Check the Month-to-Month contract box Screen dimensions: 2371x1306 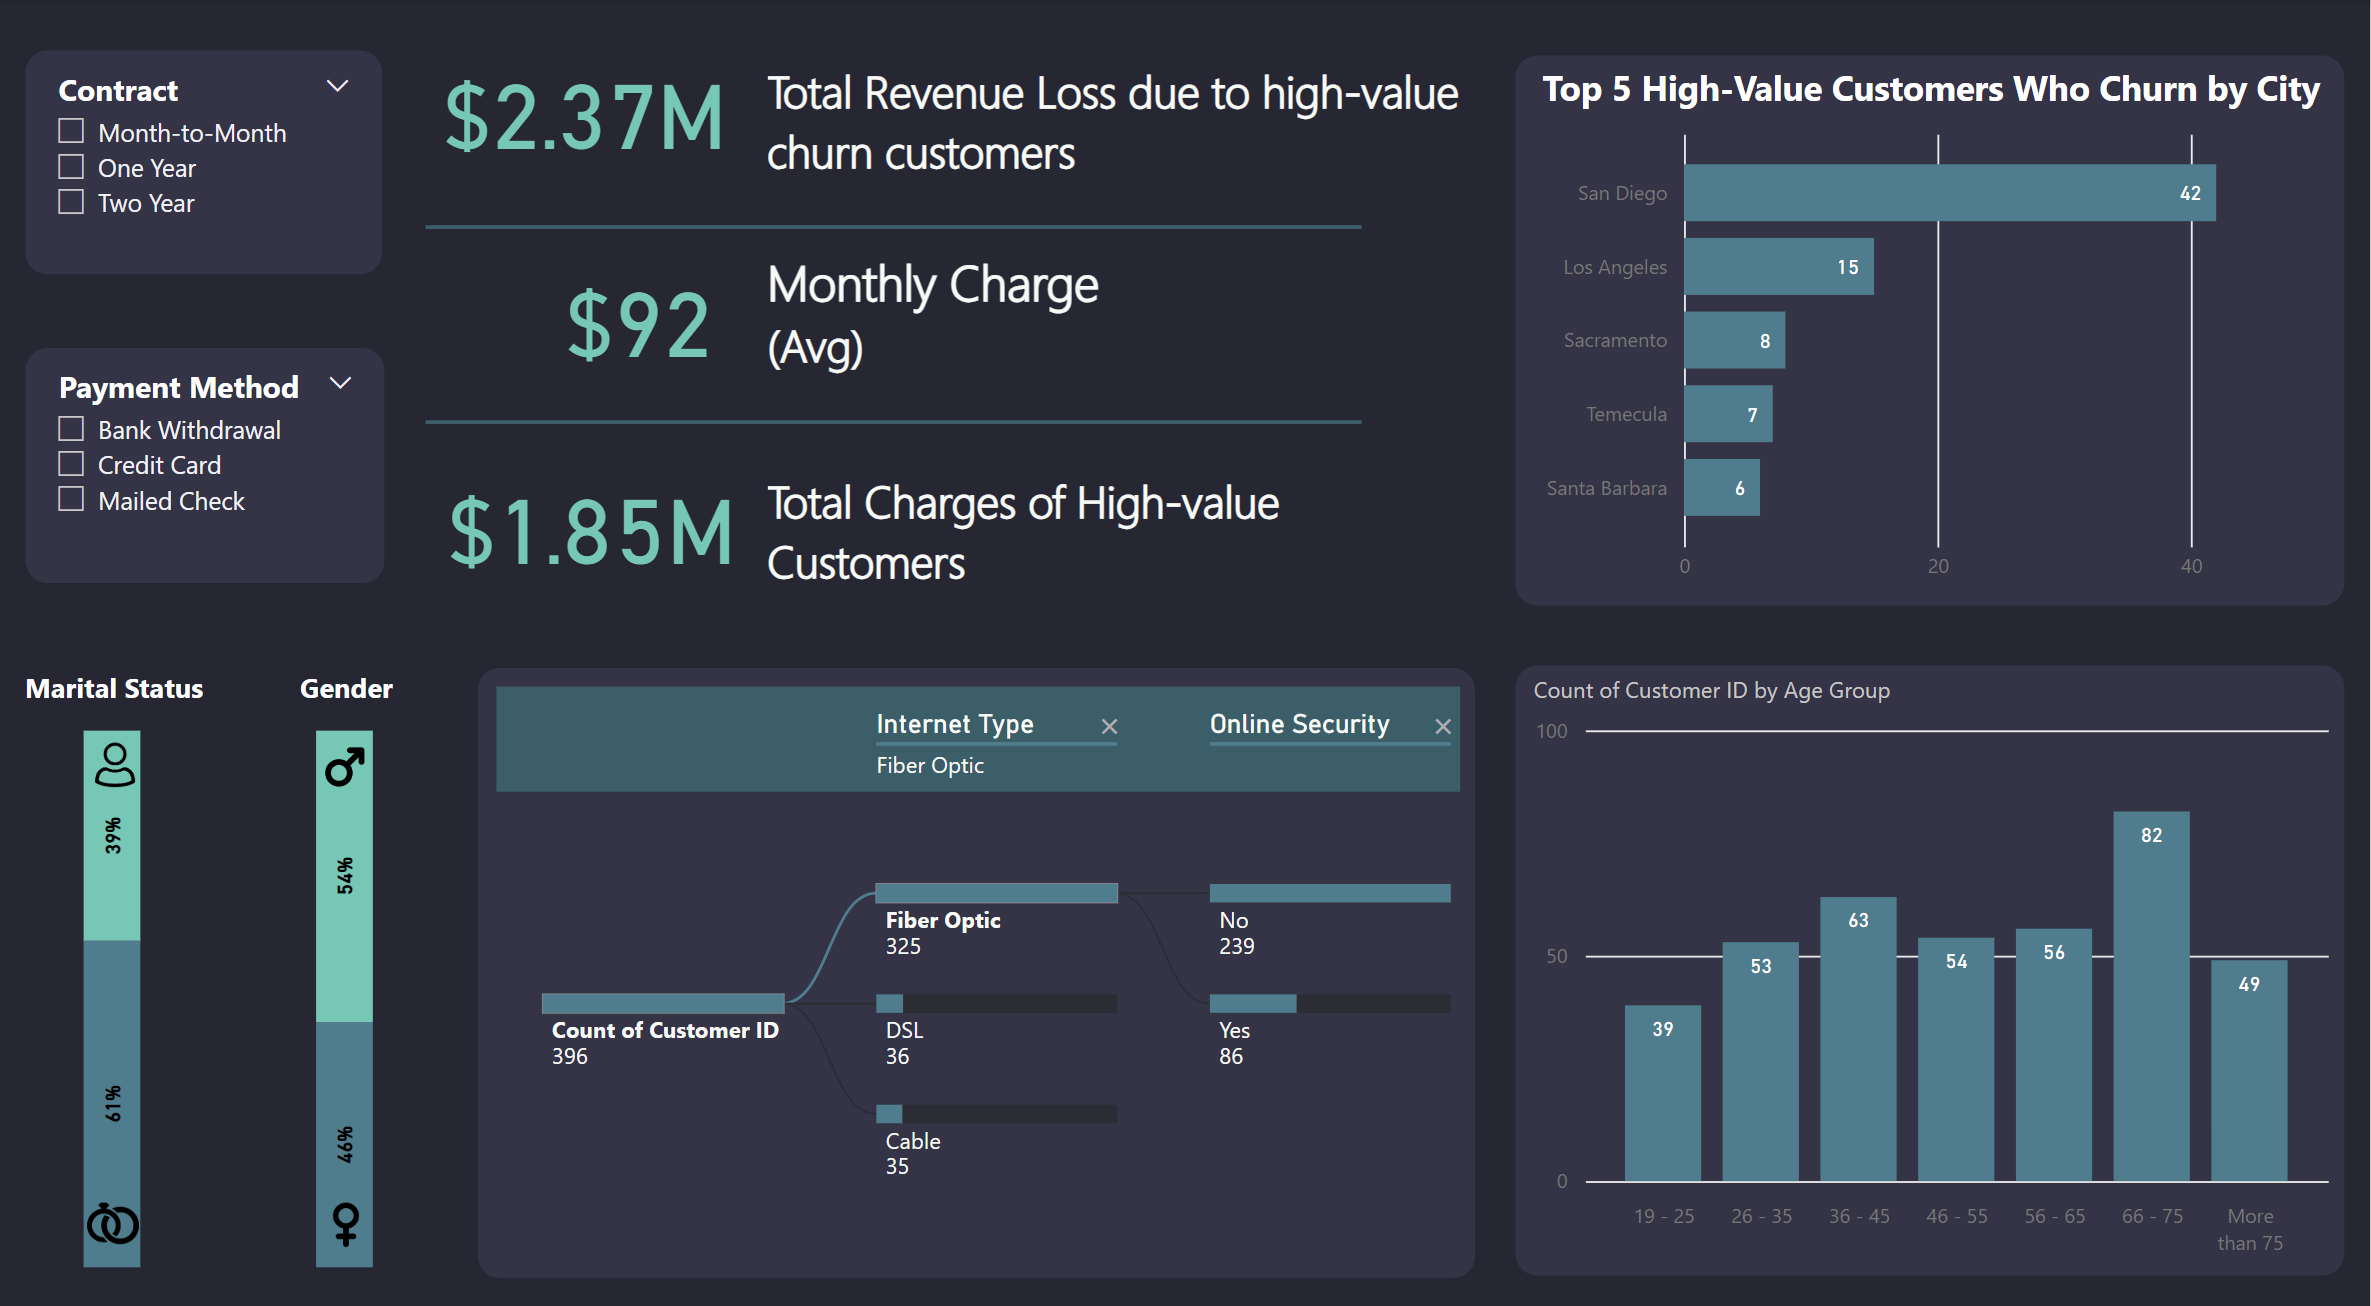point(71,132)
